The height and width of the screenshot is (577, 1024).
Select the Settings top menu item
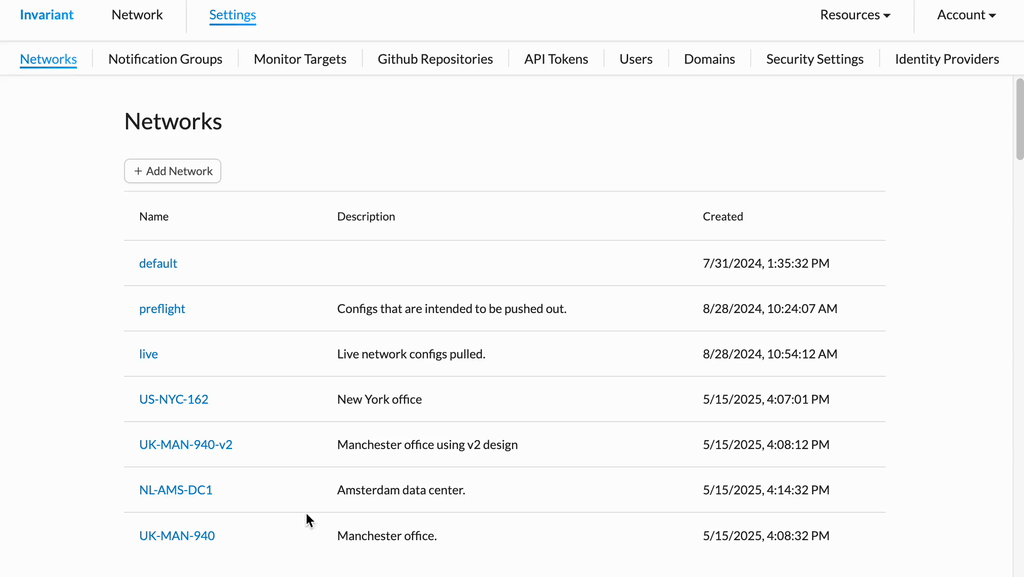pyautogui.click(x=232, y=15)
